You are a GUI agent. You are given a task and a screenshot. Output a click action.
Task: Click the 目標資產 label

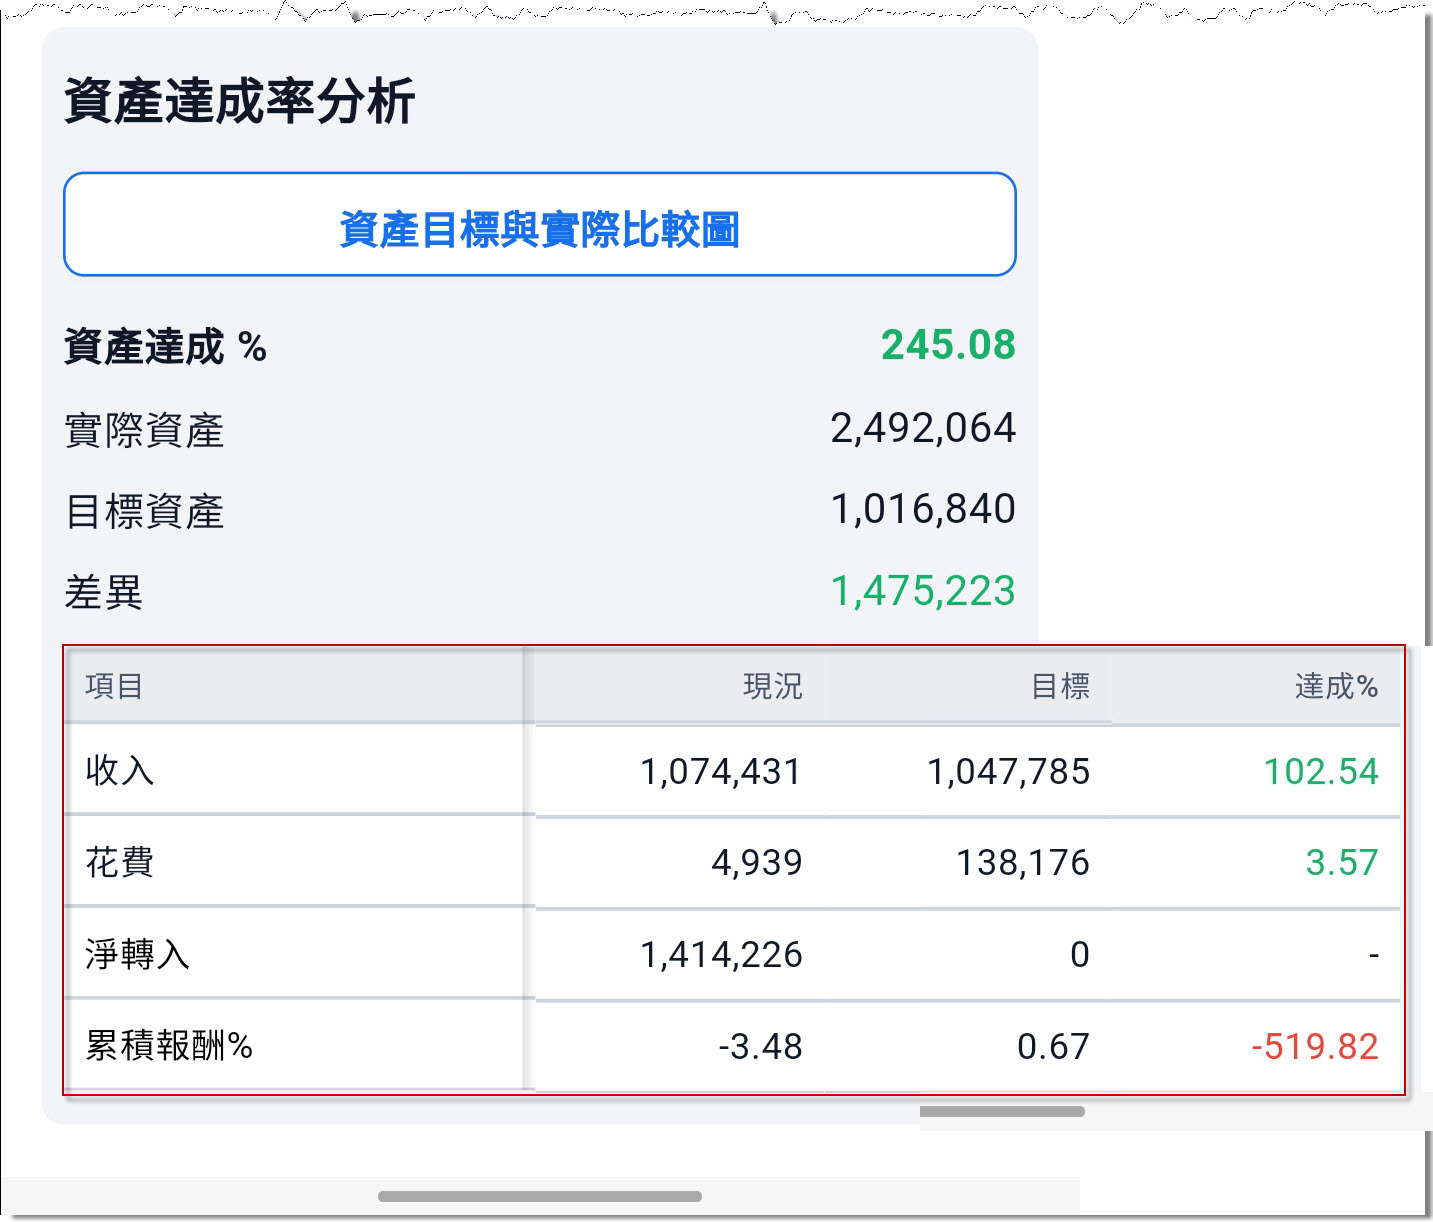pyautogui.click(x=144, y=512)
